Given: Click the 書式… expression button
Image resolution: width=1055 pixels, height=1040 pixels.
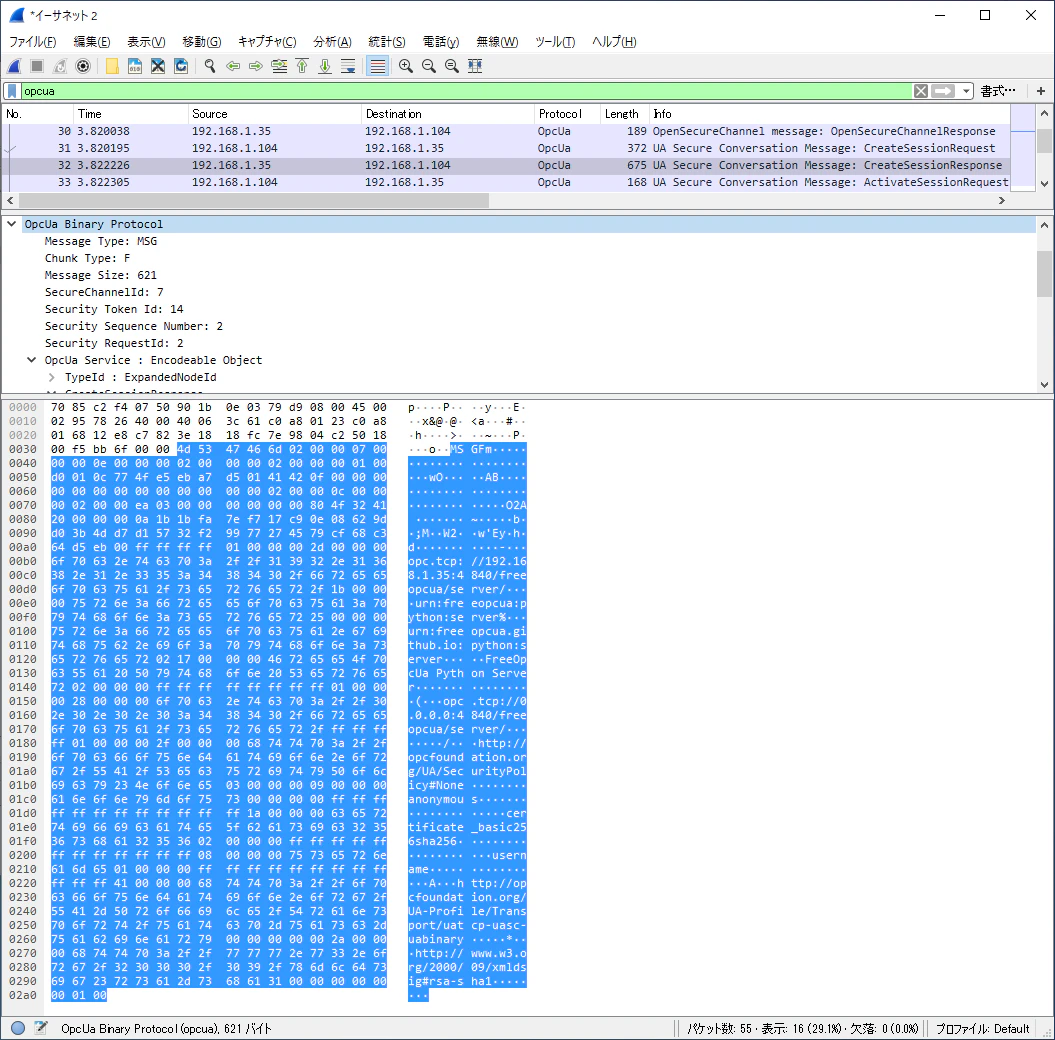Looking at the screenshot, I should click(x=998, y=91).
